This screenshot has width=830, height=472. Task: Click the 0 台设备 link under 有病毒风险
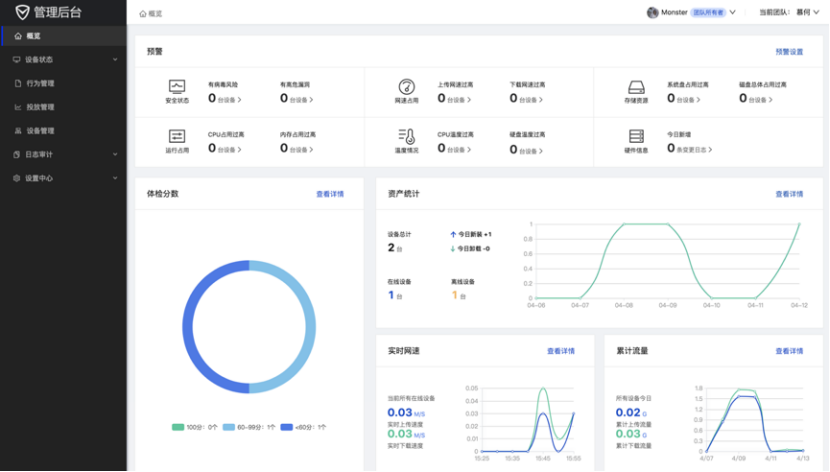point(227,99)
